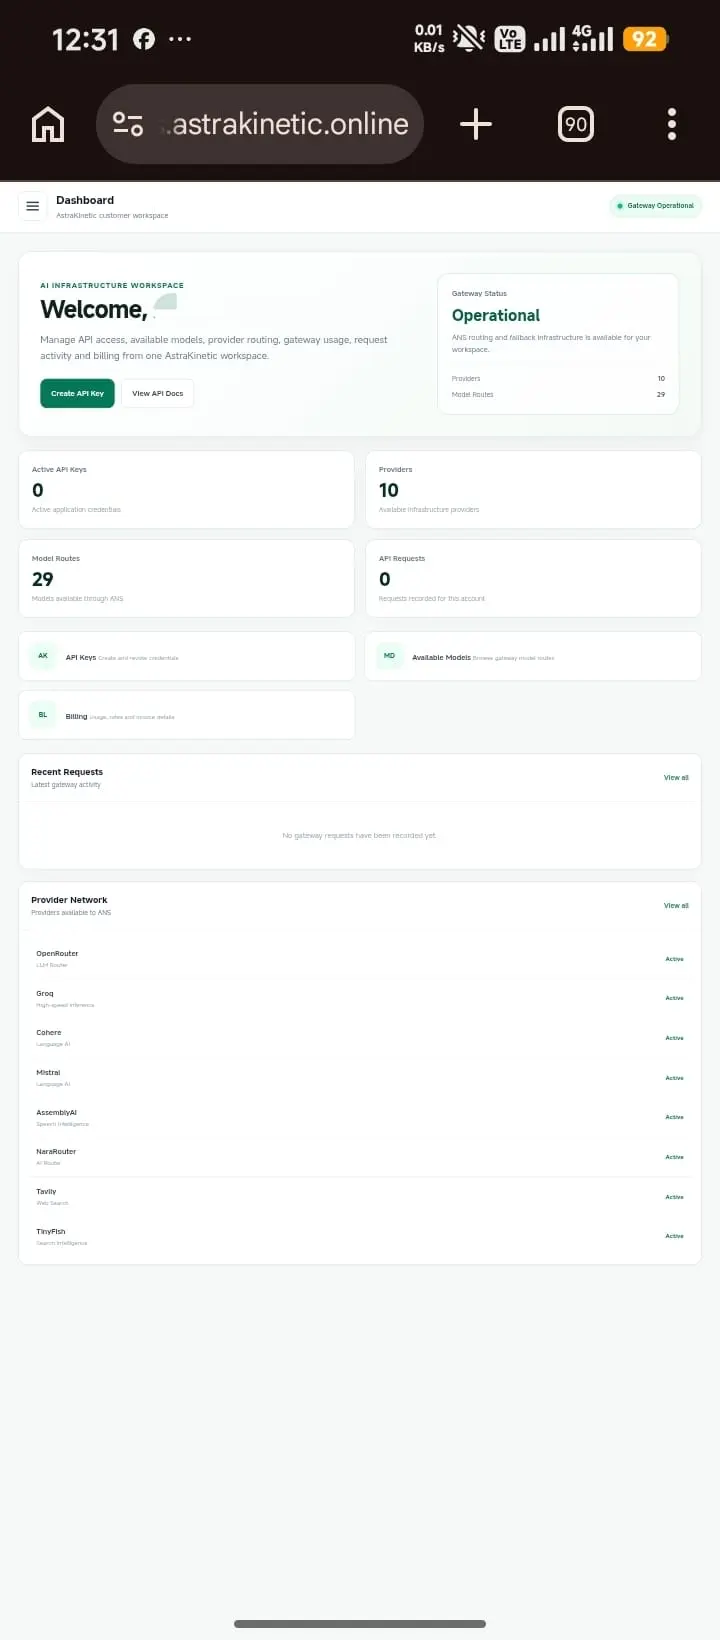Click the Operational gateway status heading

[x=496, y=316]
